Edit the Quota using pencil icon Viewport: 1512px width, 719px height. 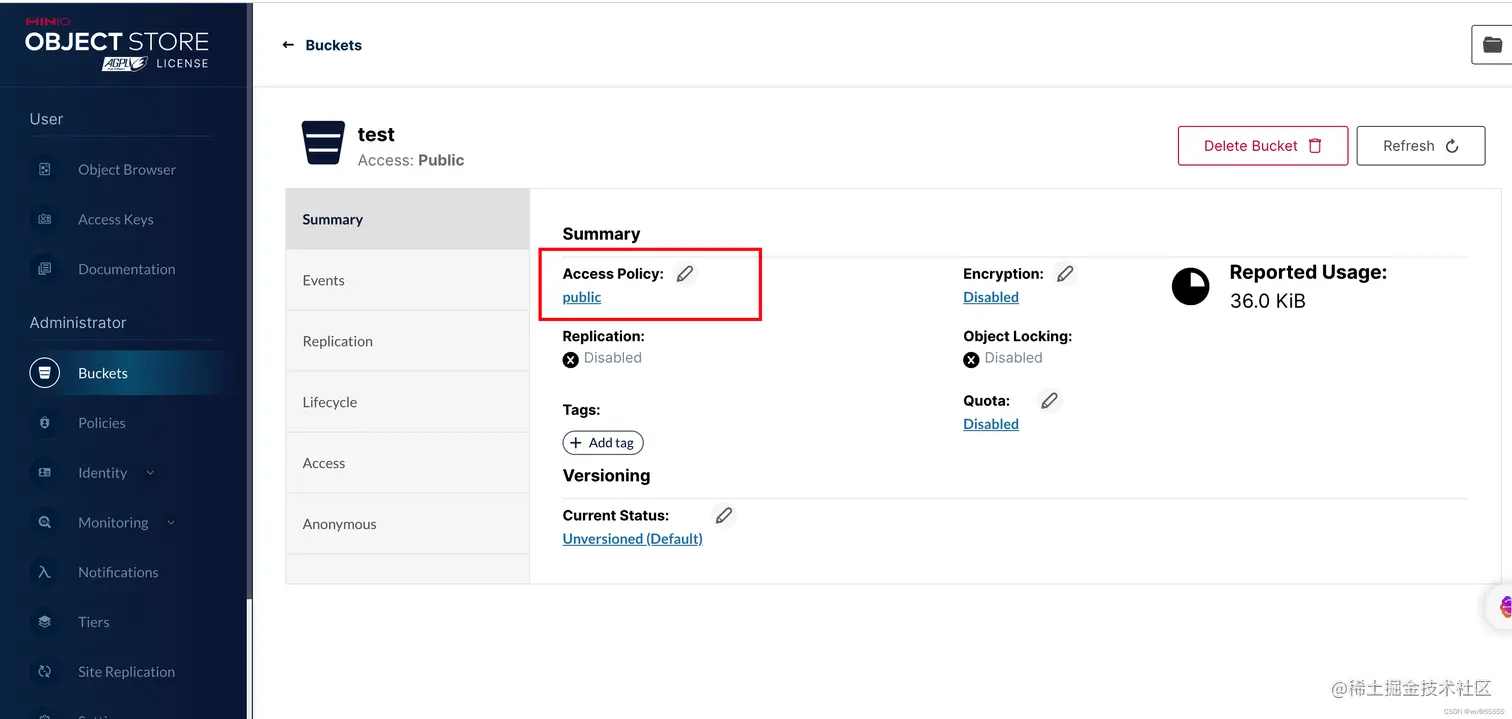[1049, 401]
